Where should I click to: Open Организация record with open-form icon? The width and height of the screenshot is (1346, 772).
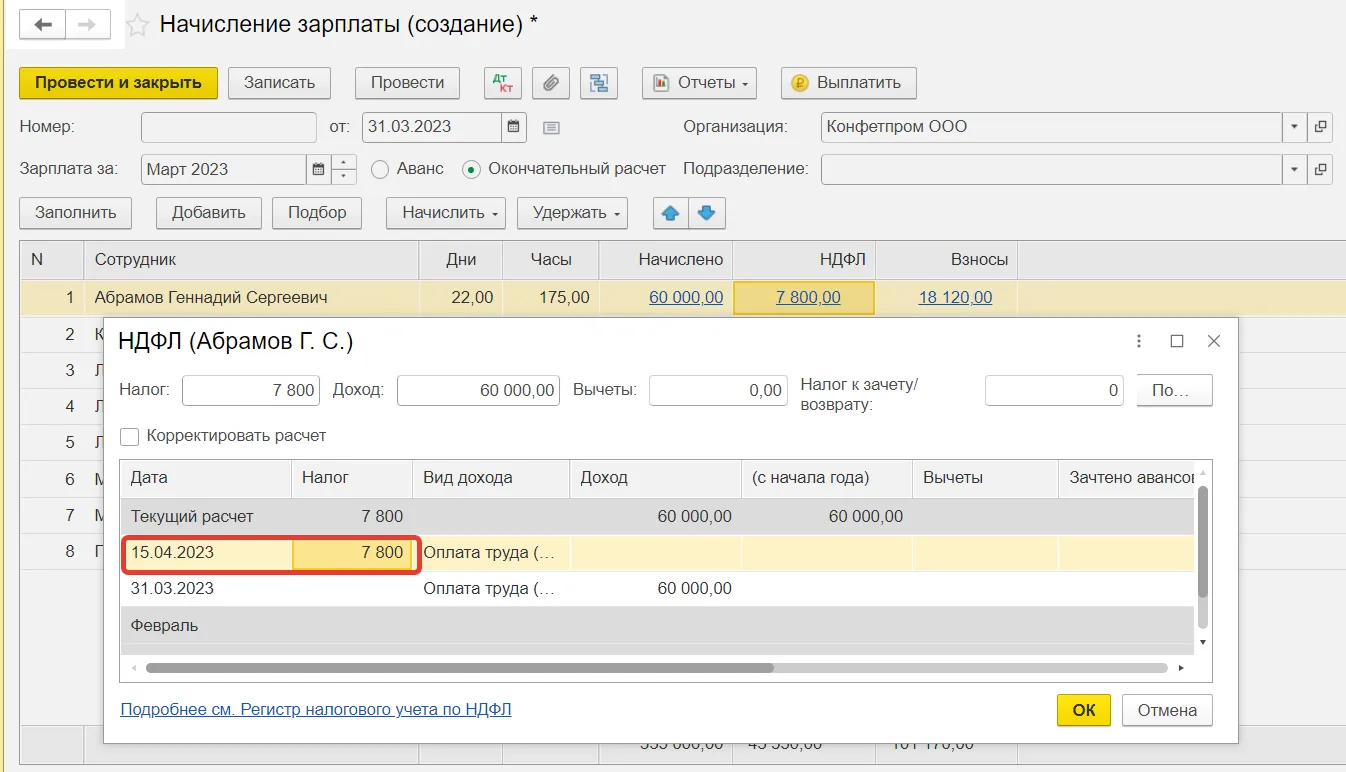(x=1321, y=127)
